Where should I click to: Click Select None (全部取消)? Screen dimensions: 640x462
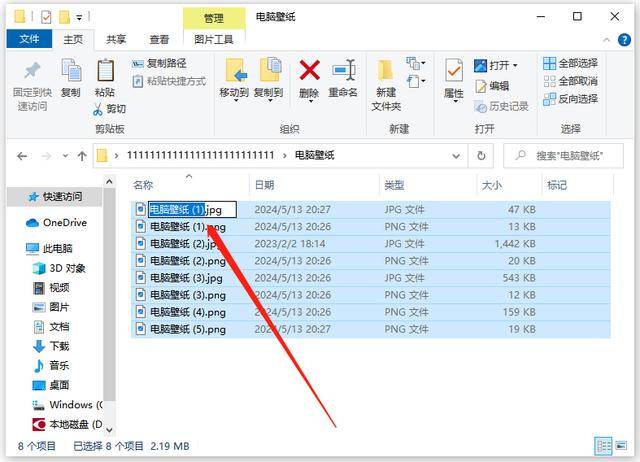pos(571,81)
